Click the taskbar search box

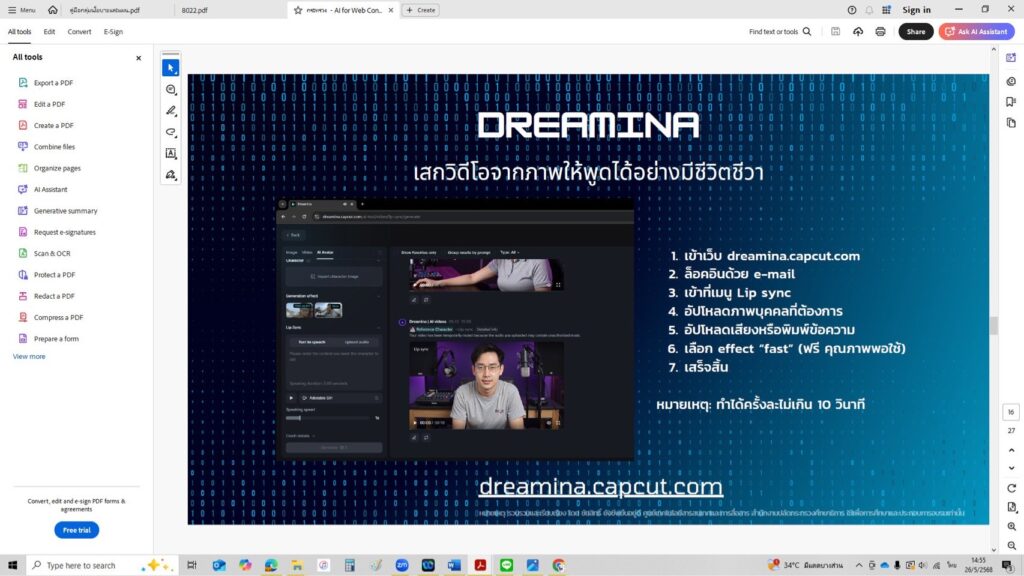click(102, 565)
